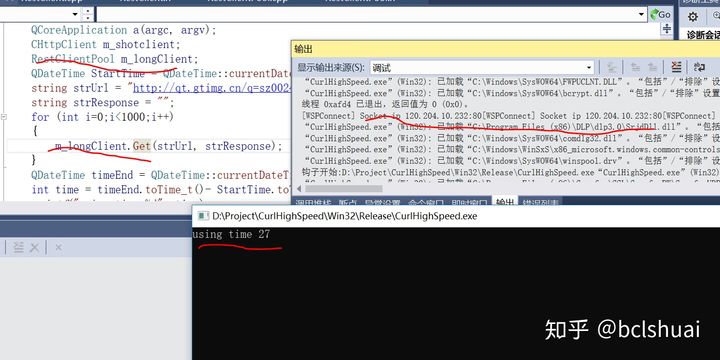Click the bcrypt.dll output line
Image resolution: width=720 pixels, height=360 pixels.
[511, 93]
